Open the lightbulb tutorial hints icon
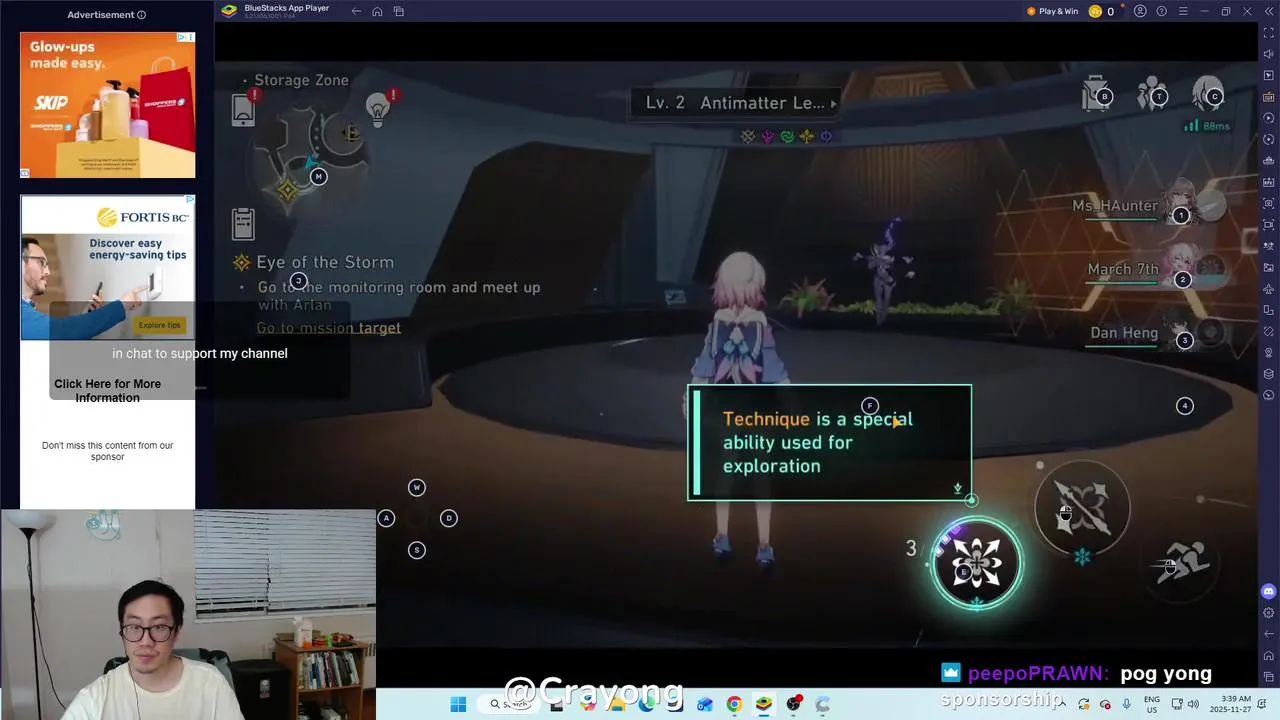Image resolution: width=1280 pixels, height=720 pixels. pyautogui.click(x=377, y=109)
